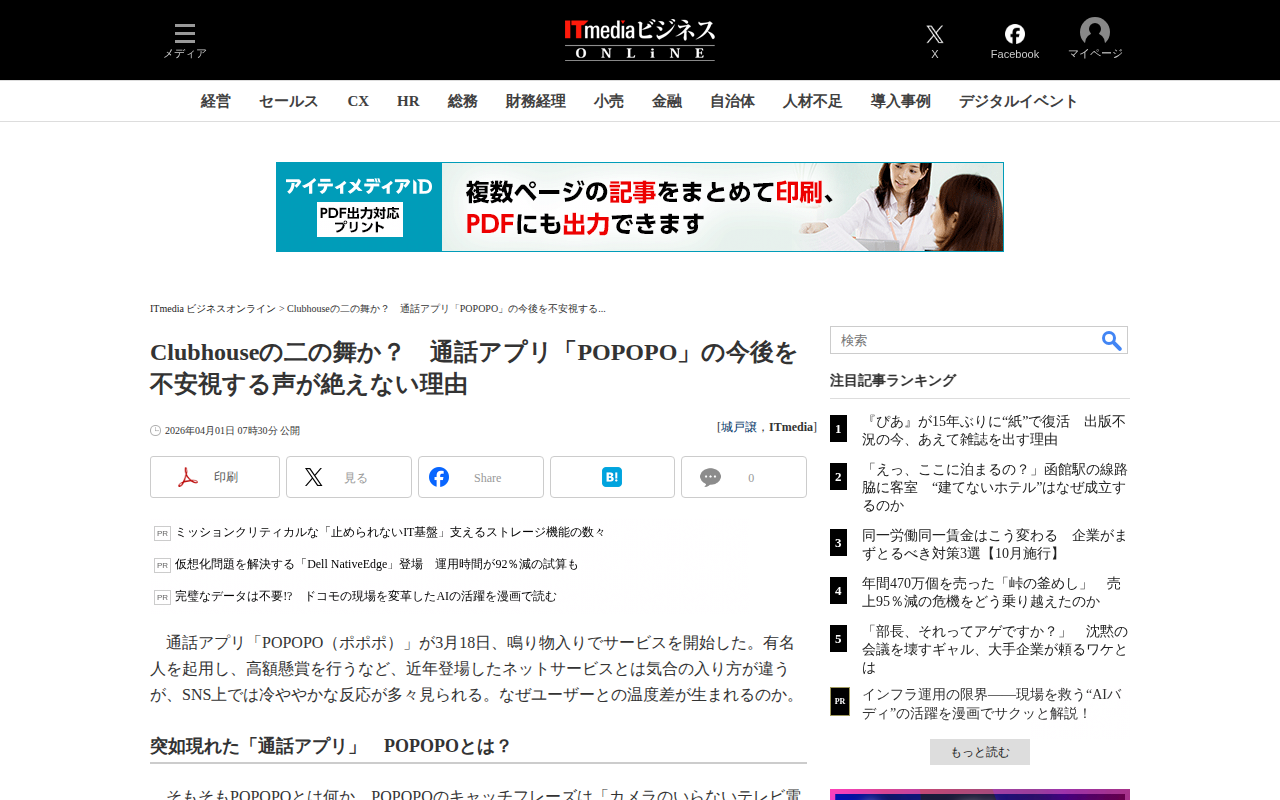Open the comments bubble button
Screen dimensions: 1280x800
coord(744,477)
